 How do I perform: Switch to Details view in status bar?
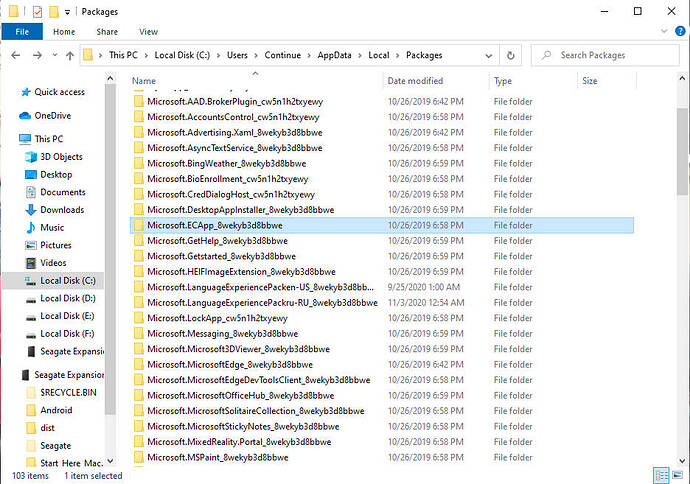[x=661, y=475]
